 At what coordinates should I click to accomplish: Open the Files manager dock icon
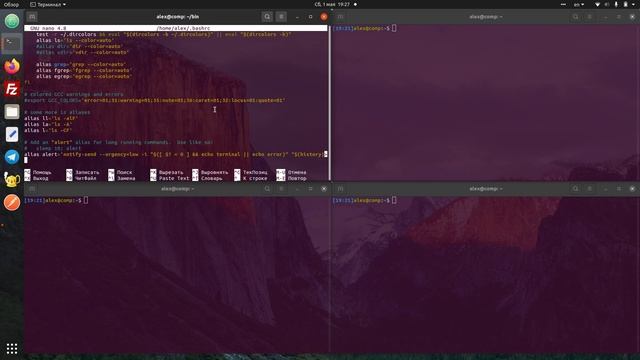pyautogui.click(x=12, y=111)
